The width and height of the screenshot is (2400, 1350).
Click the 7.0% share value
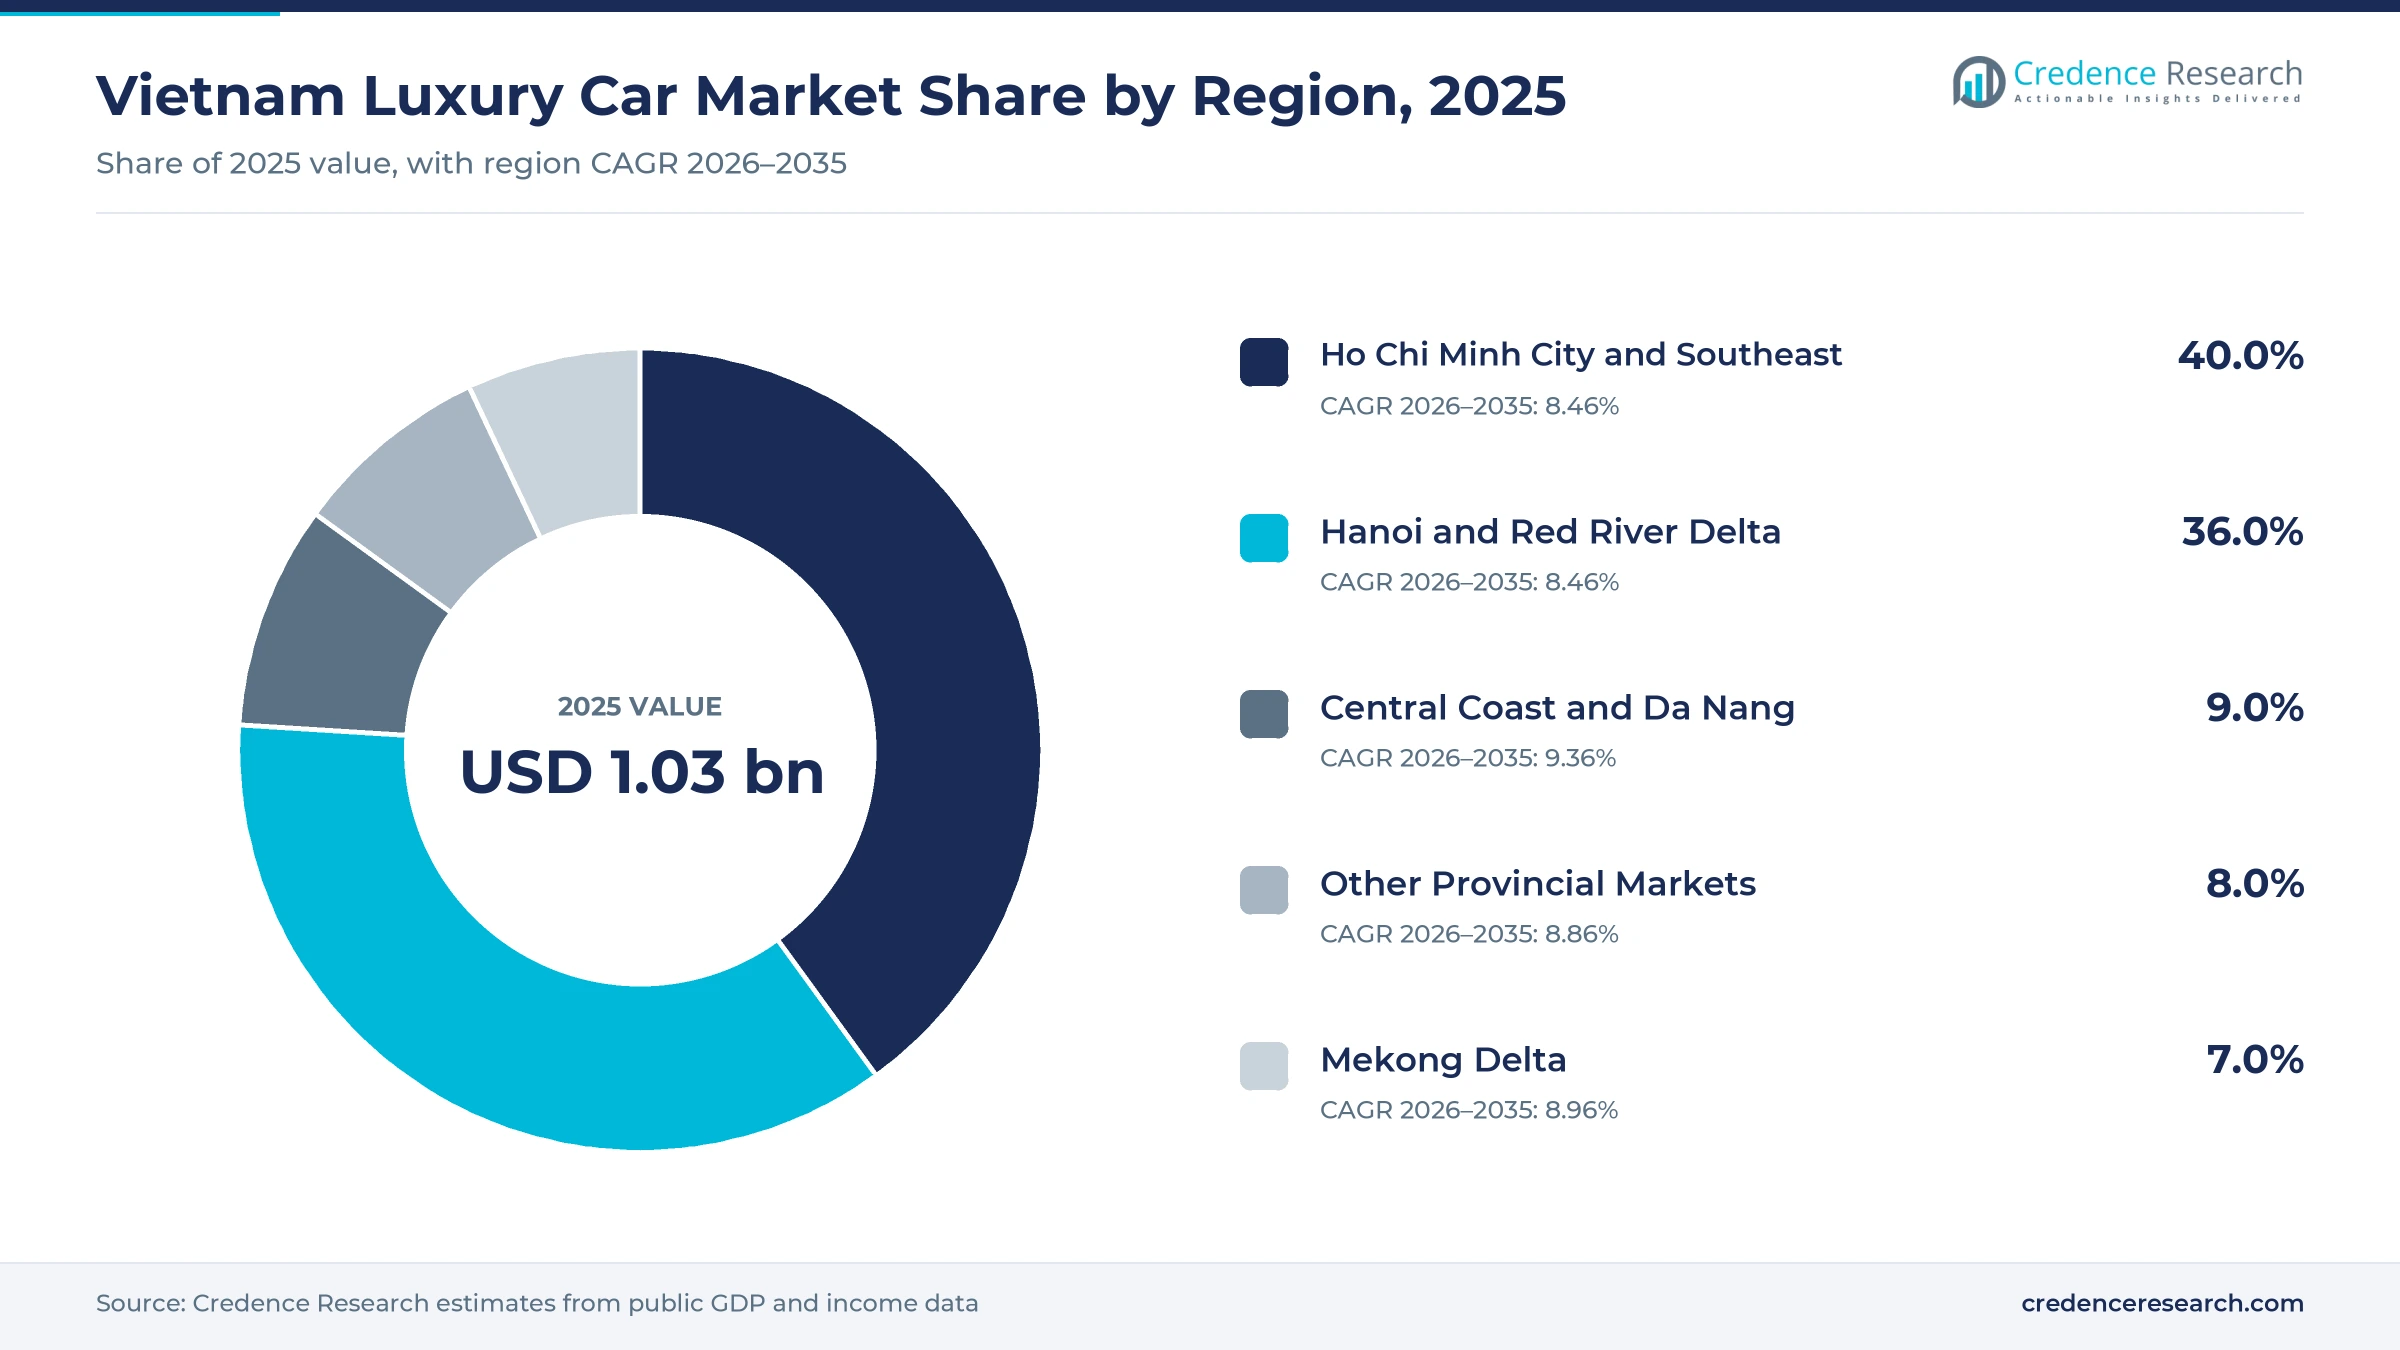[2255, 1060]
